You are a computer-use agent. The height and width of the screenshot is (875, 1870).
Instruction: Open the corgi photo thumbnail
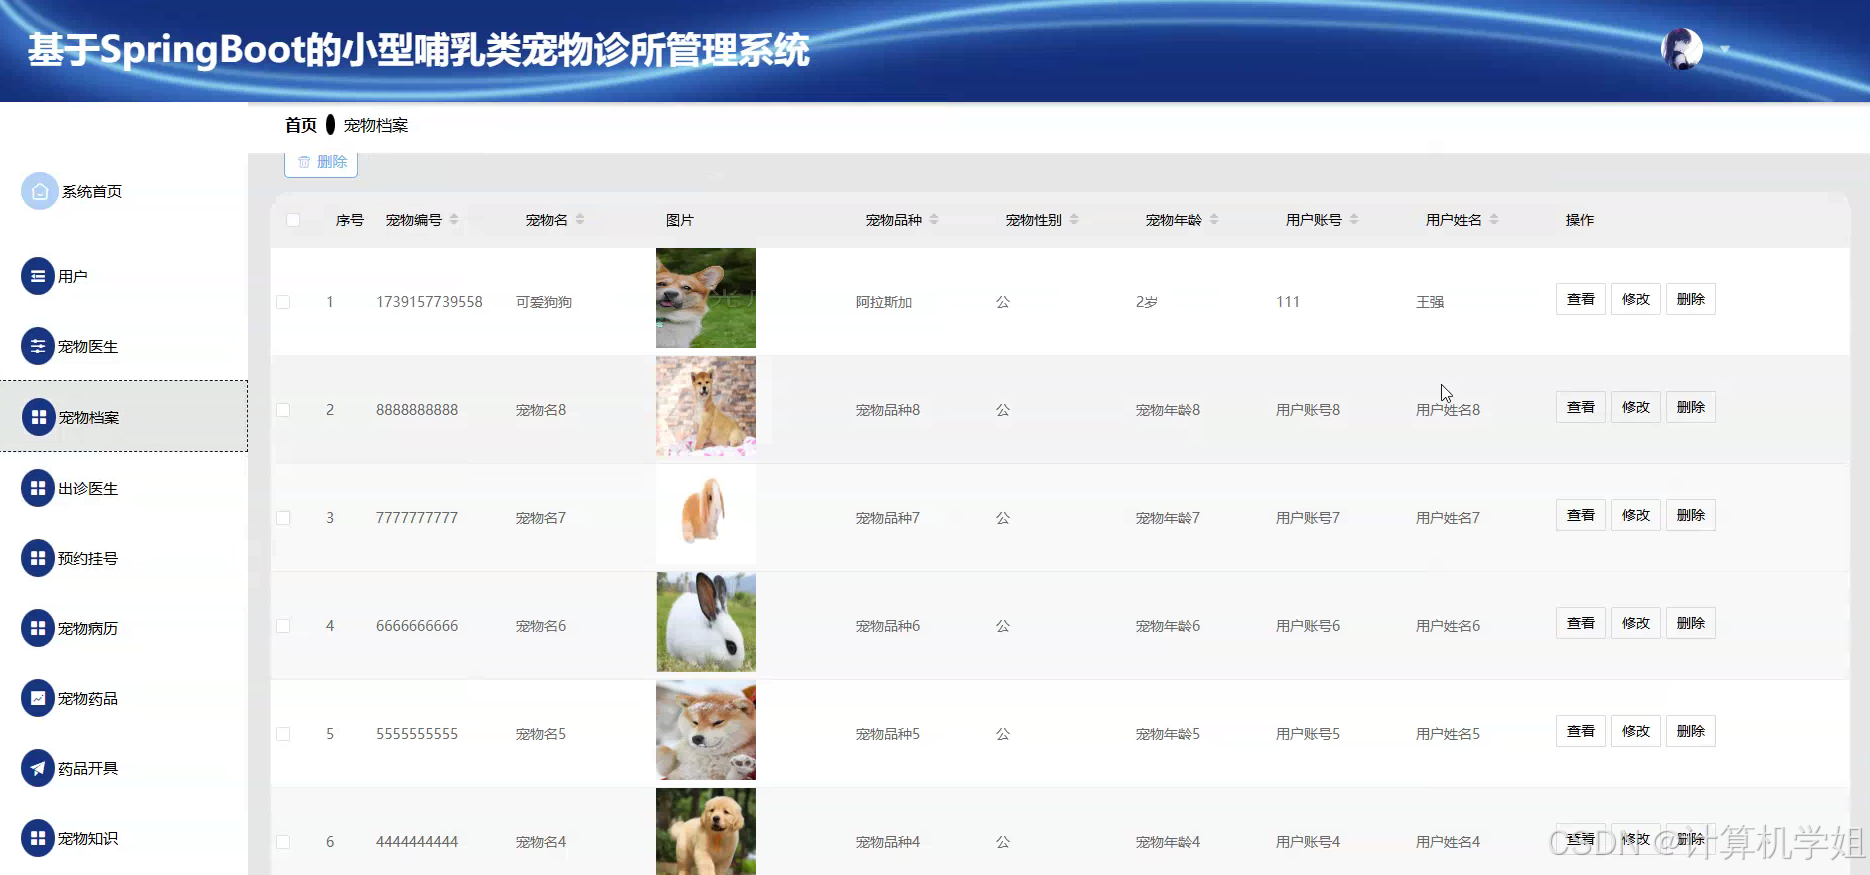click(706, 298)
